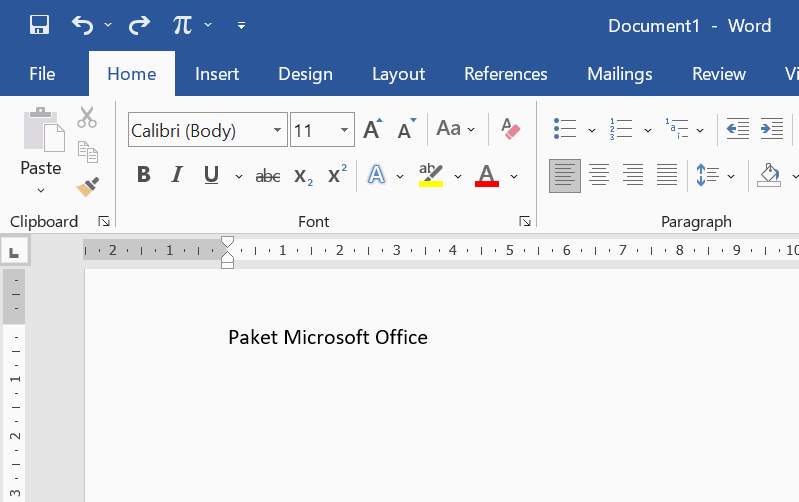Open the Design tab
This screenshot has width=799, height=502.
(x=305, y=74)
